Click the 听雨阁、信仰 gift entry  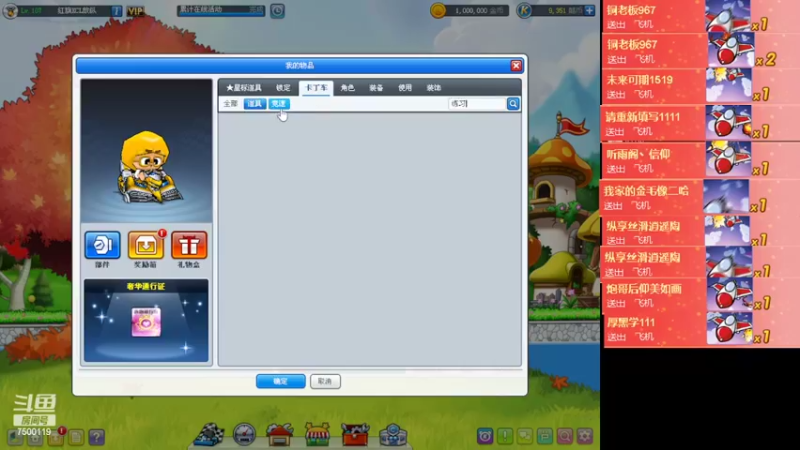tap(701, 160)
